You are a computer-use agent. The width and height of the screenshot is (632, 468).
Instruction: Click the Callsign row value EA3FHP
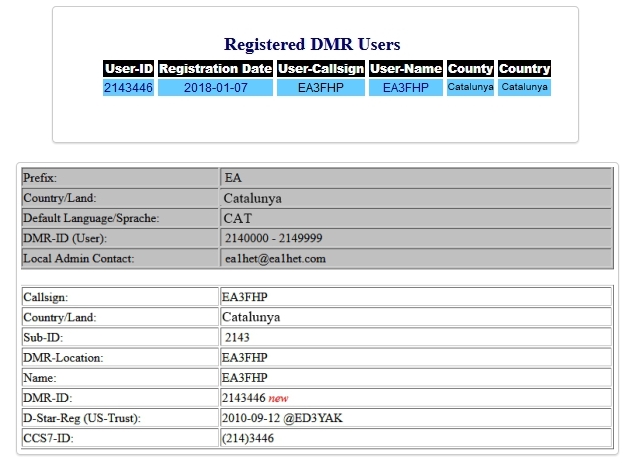tap(244, 297)
